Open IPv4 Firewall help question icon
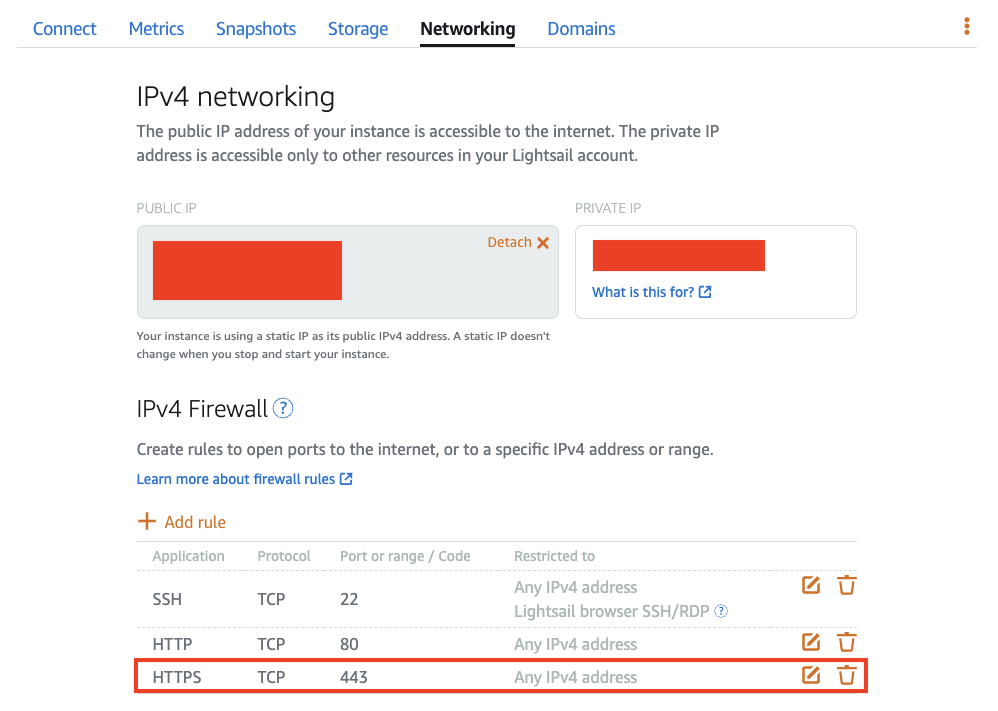Image resolution: width=998 pixels, height=711 pixels. pyautogui.click(x=283, y=408)
